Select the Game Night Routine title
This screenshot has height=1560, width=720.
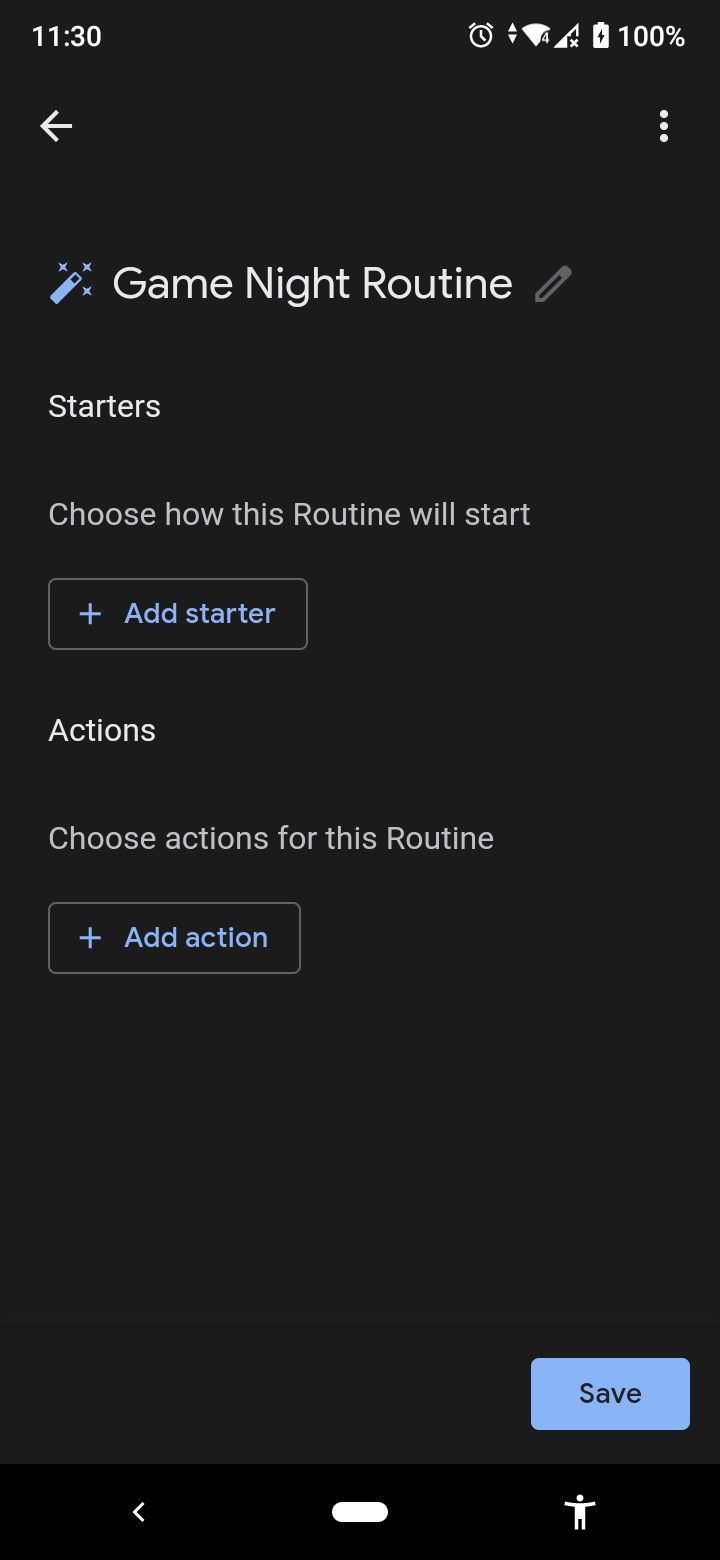point(312,284)
